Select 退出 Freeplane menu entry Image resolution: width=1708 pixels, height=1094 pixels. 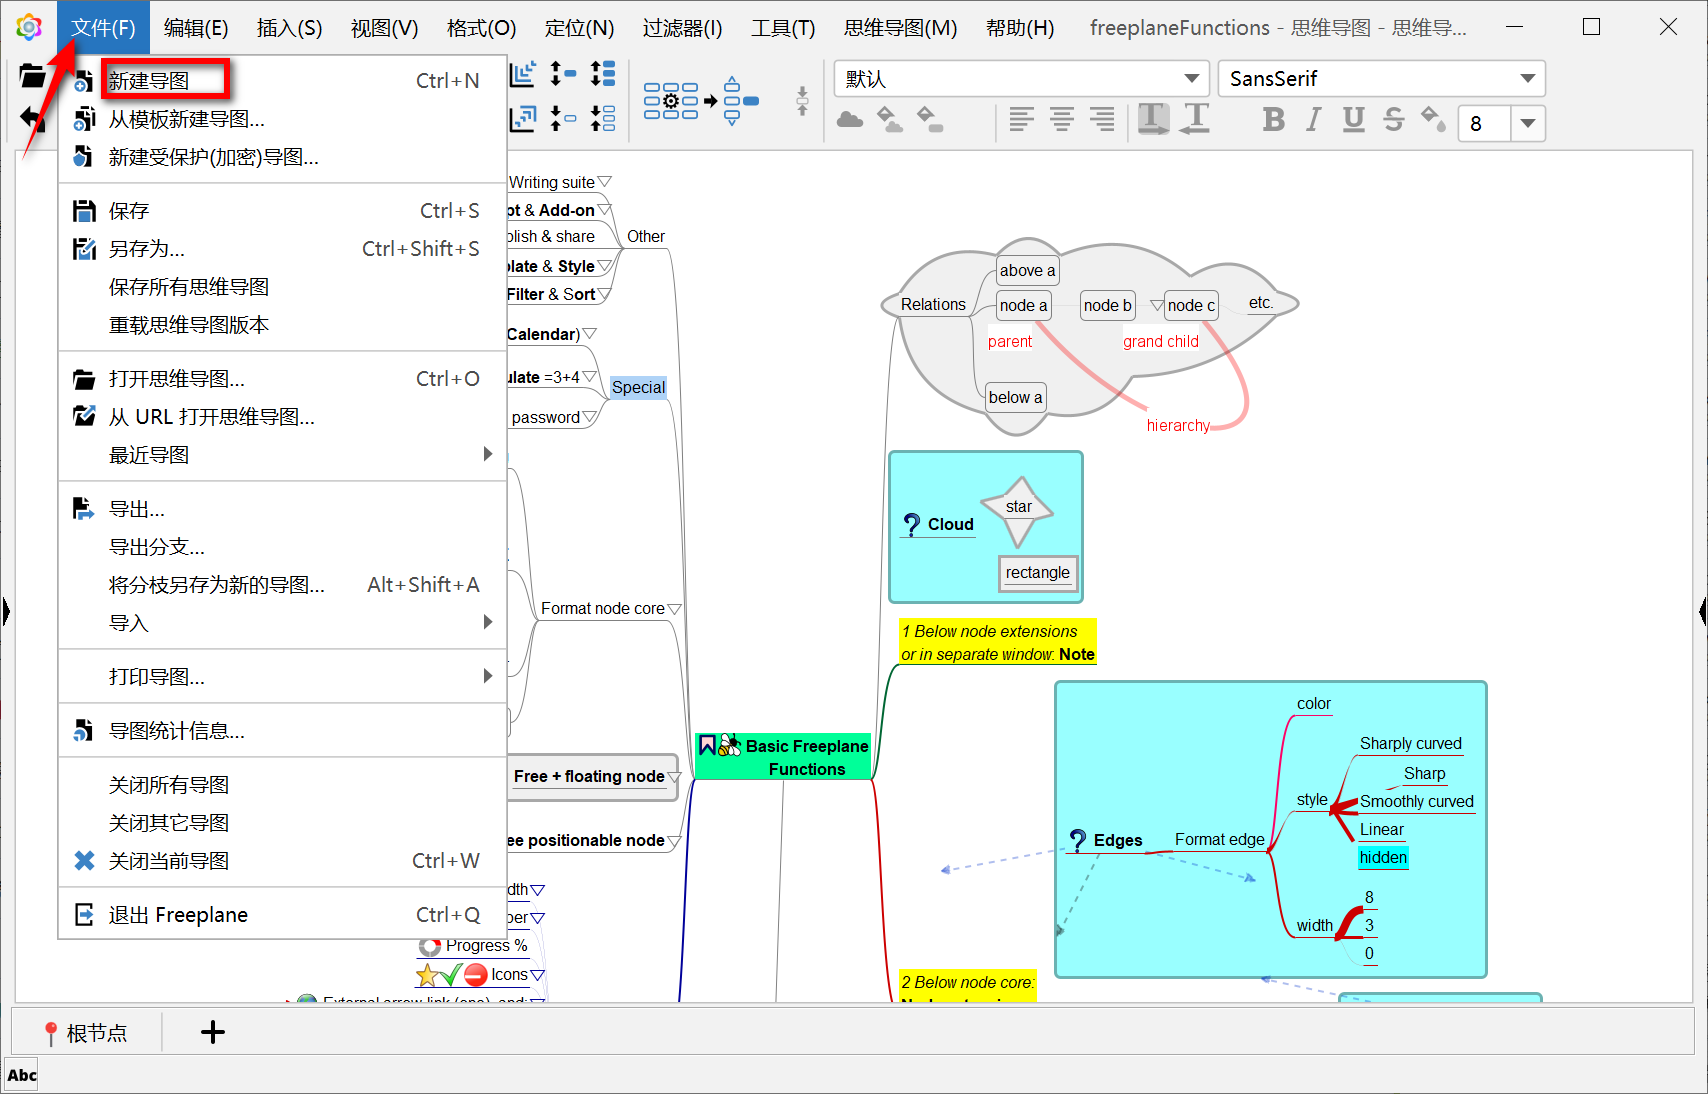[283, 915]
